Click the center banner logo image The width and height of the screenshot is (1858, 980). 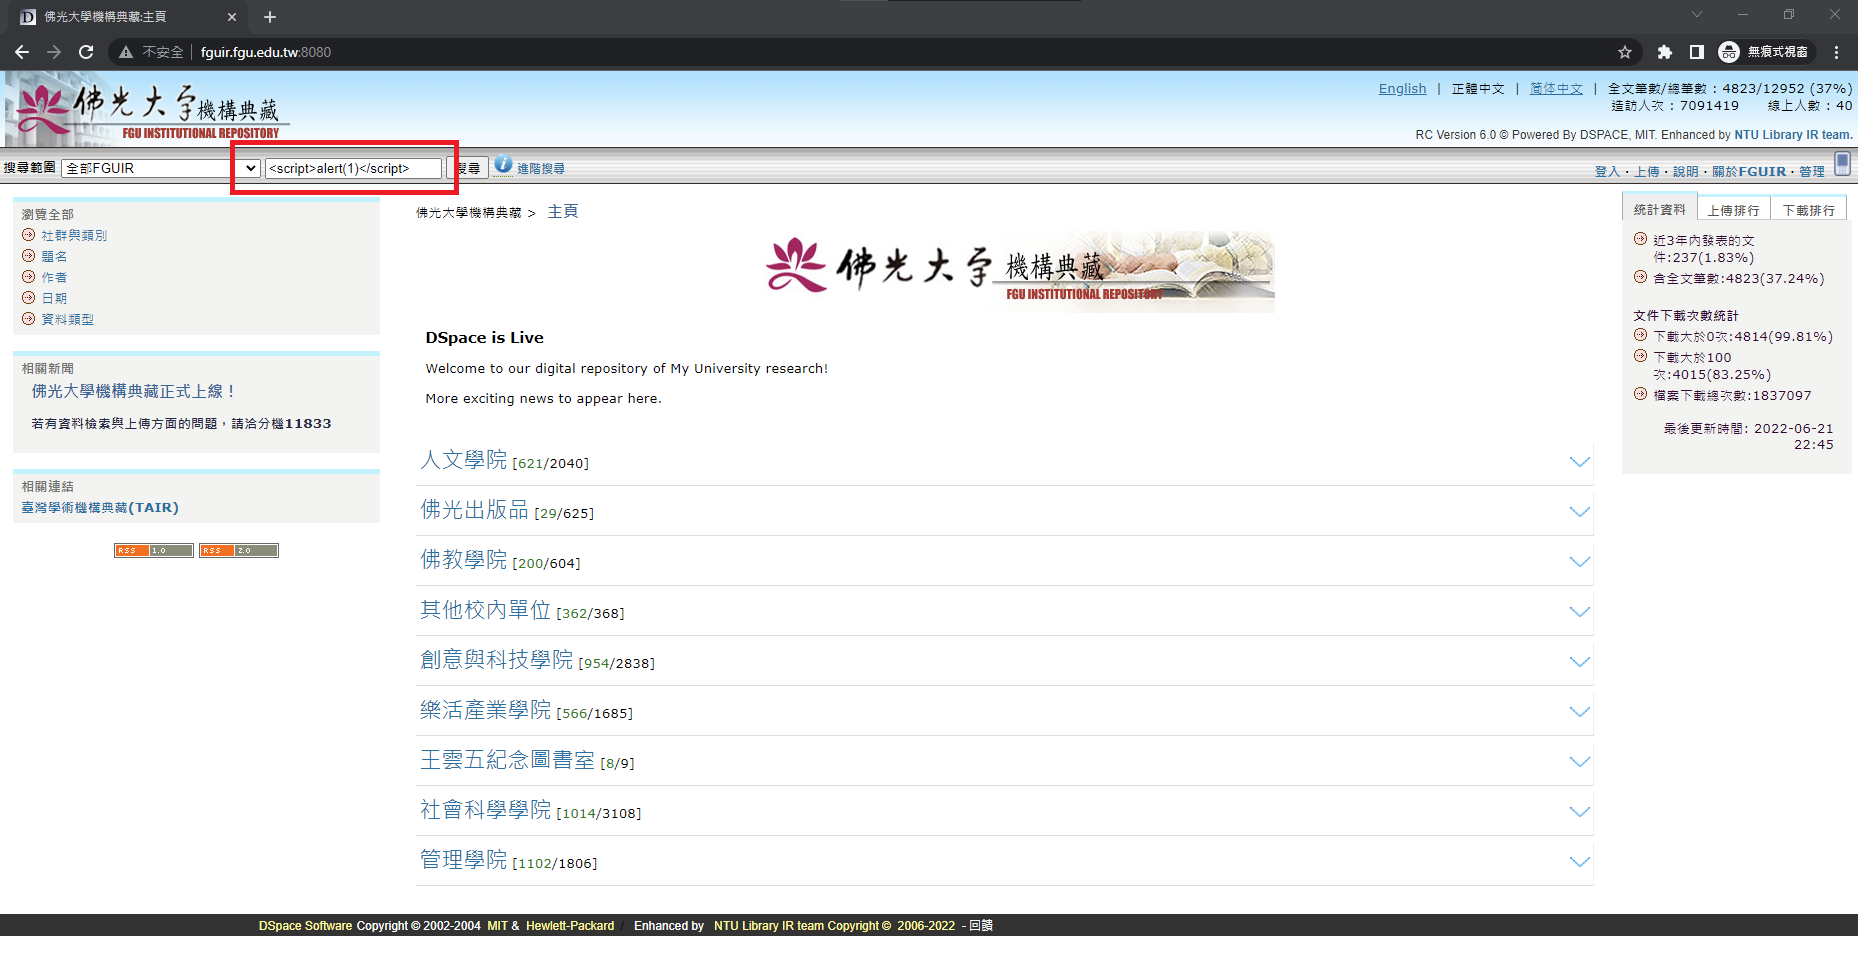tap(1020, 270)
